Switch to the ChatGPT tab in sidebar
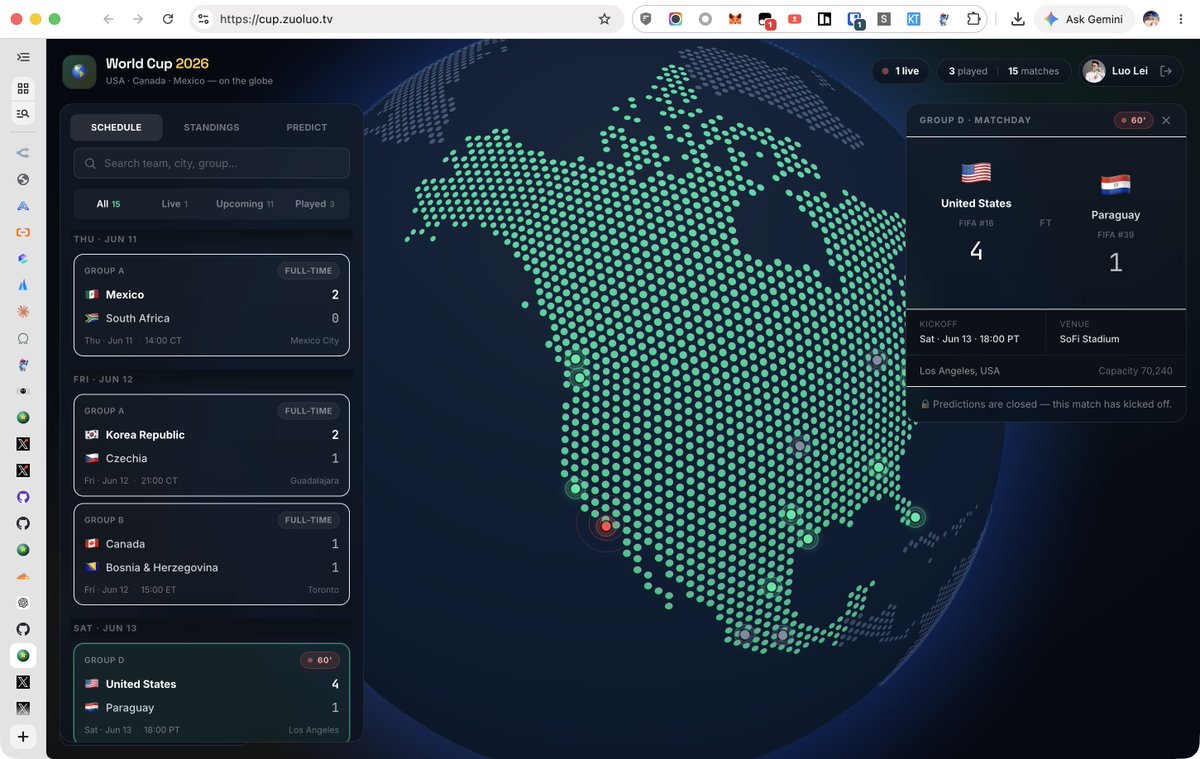 click(x=23, y=602)
